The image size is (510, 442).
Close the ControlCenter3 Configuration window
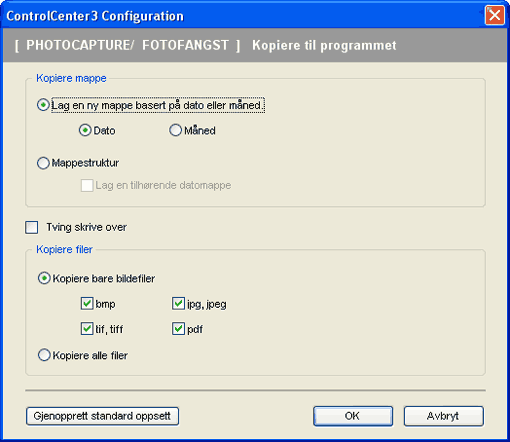494,15
